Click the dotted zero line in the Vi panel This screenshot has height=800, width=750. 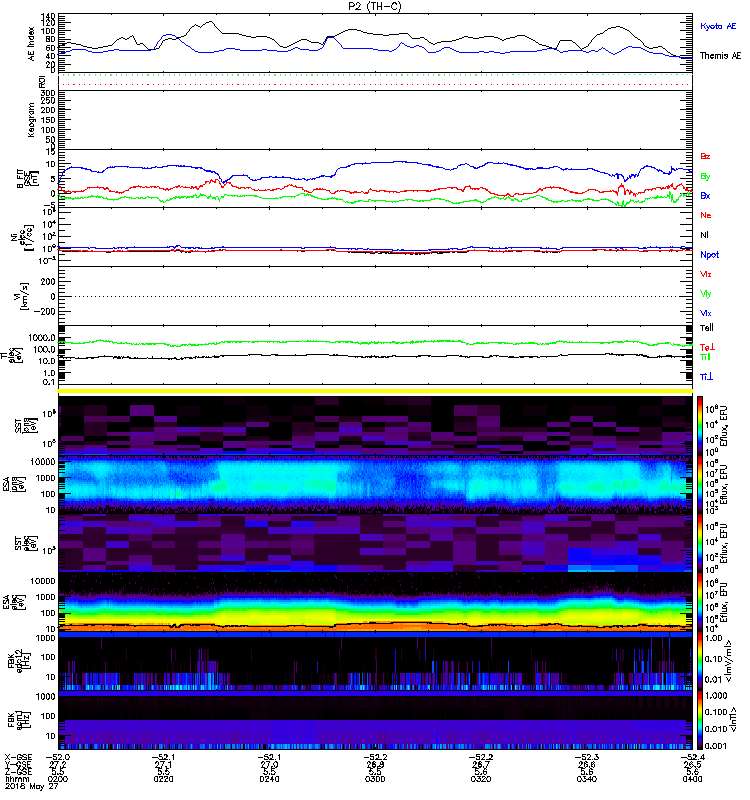(375, 296)
